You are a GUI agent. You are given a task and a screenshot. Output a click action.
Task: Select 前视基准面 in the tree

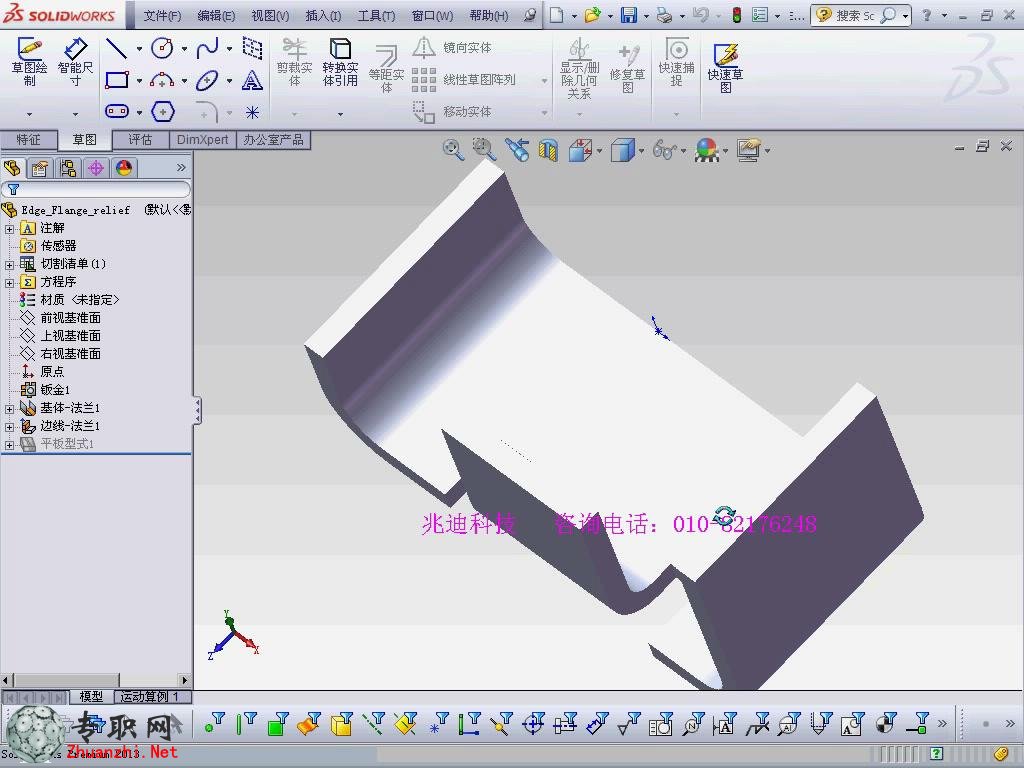(71, 318)
